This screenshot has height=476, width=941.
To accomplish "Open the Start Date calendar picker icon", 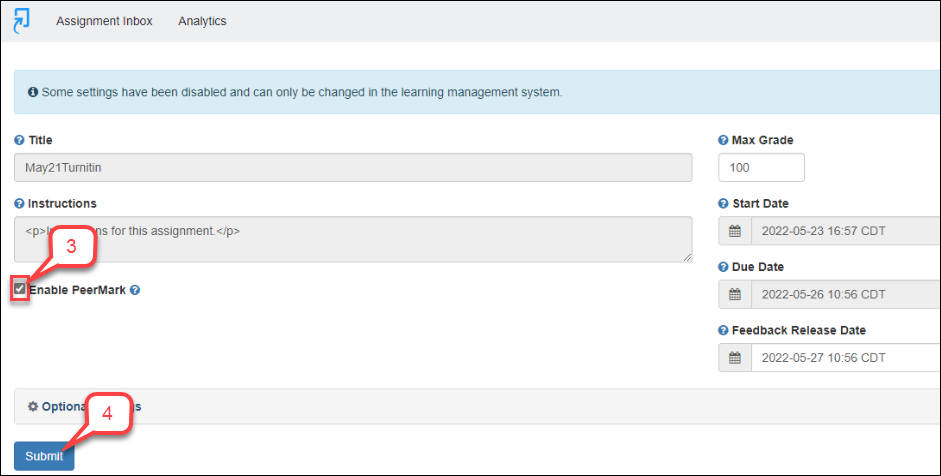I will 735,231.
